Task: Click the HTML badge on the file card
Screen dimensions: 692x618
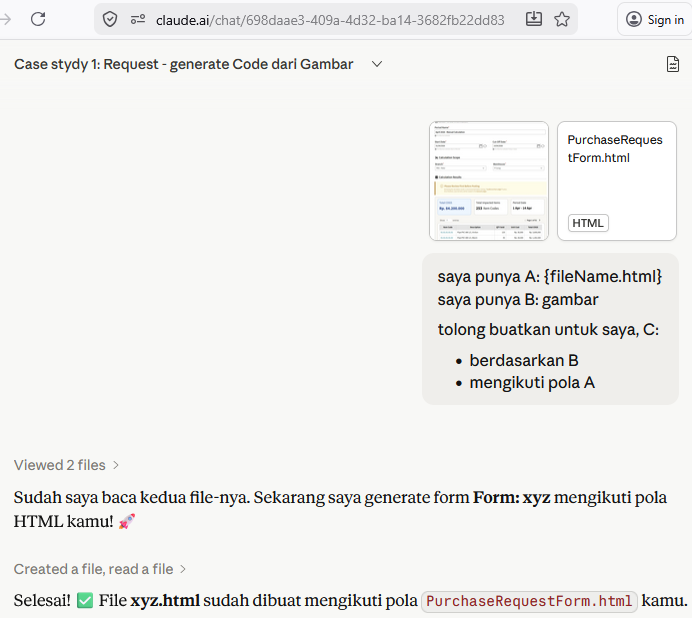Action: pos(588,223)
